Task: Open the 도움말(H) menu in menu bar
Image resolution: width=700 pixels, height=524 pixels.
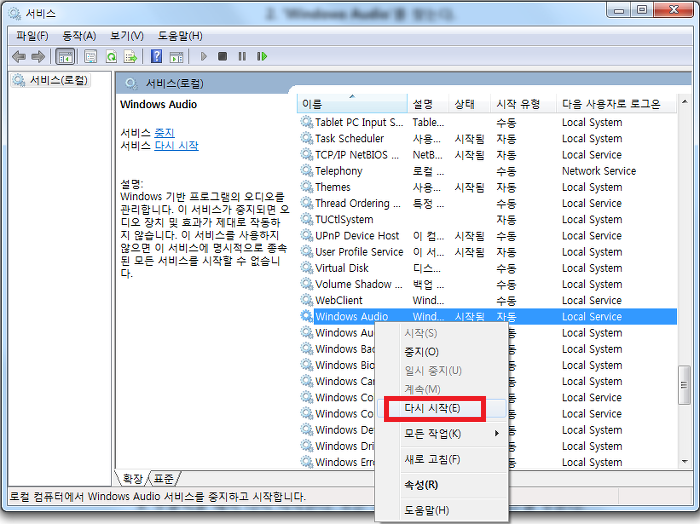Action: point(180,36)
